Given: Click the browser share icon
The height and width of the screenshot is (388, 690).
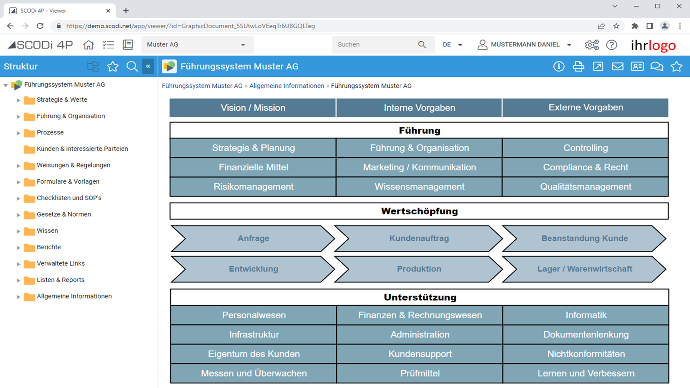Looking at the screenshot, I should pyautogui.click(x=601, y=26).
